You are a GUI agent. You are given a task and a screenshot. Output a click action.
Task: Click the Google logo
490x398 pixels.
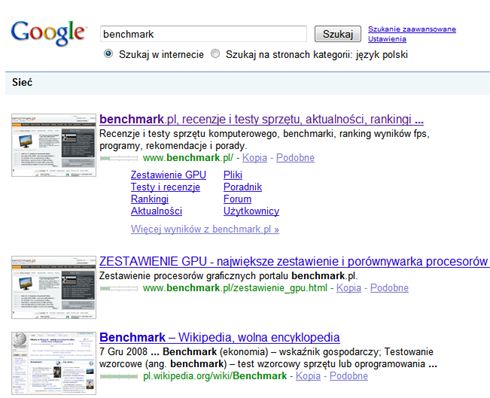pyautogui.click(x=49, y=33)
